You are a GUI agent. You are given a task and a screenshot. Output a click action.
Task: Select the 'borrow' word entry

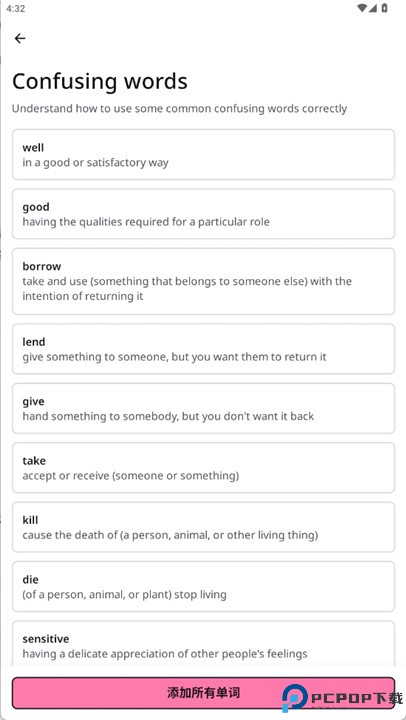tap(203, 281)
